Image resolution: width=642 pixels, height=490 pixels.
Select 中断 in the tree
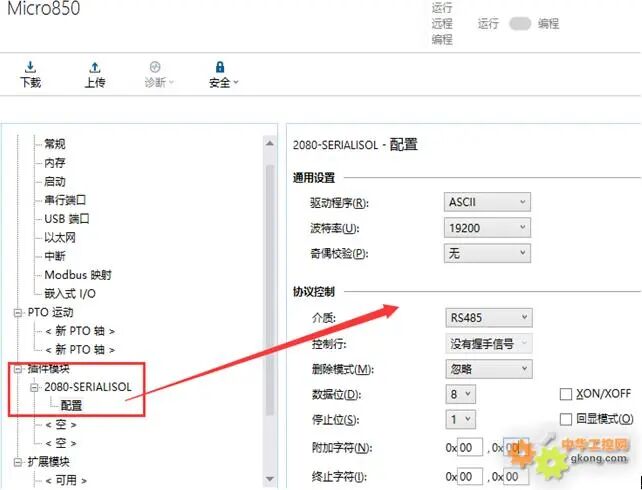click(x=55, y=256)
